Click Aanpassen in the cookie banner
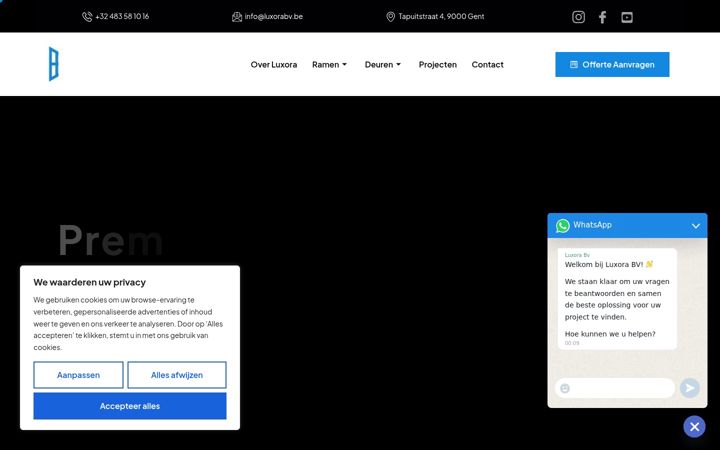This screenshot has width=720, height=450. point(79,375)
